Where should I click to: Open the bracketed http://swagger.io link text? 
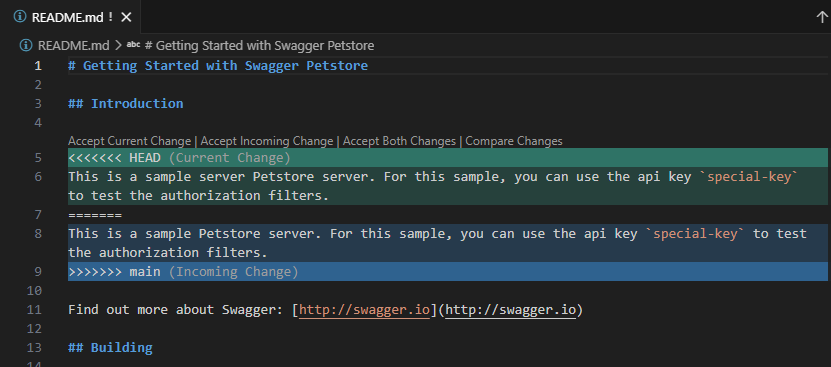364,310
